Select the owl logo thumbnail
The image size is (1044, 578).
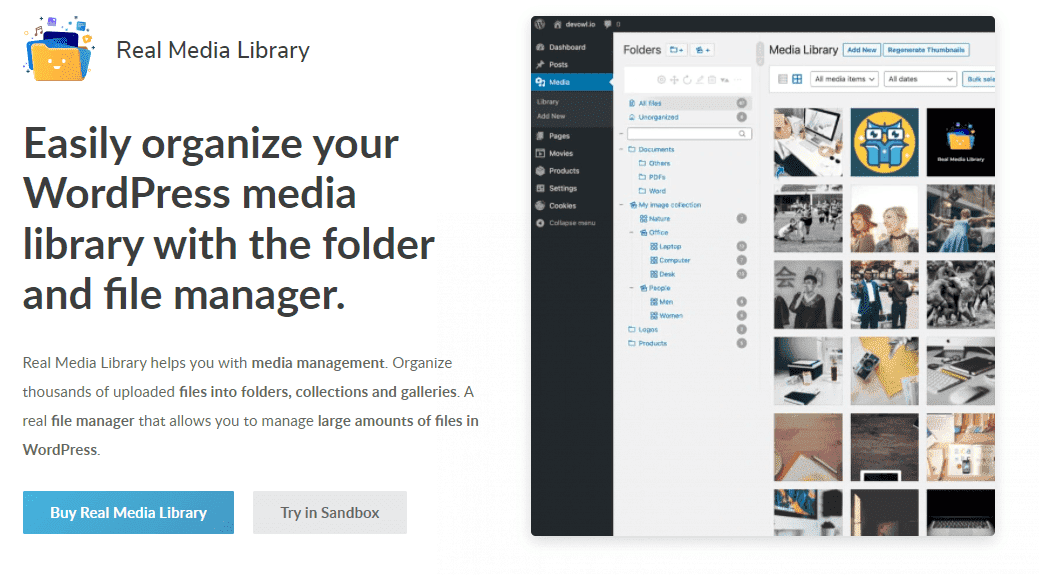pyautogui.click(x=884, y=141)
